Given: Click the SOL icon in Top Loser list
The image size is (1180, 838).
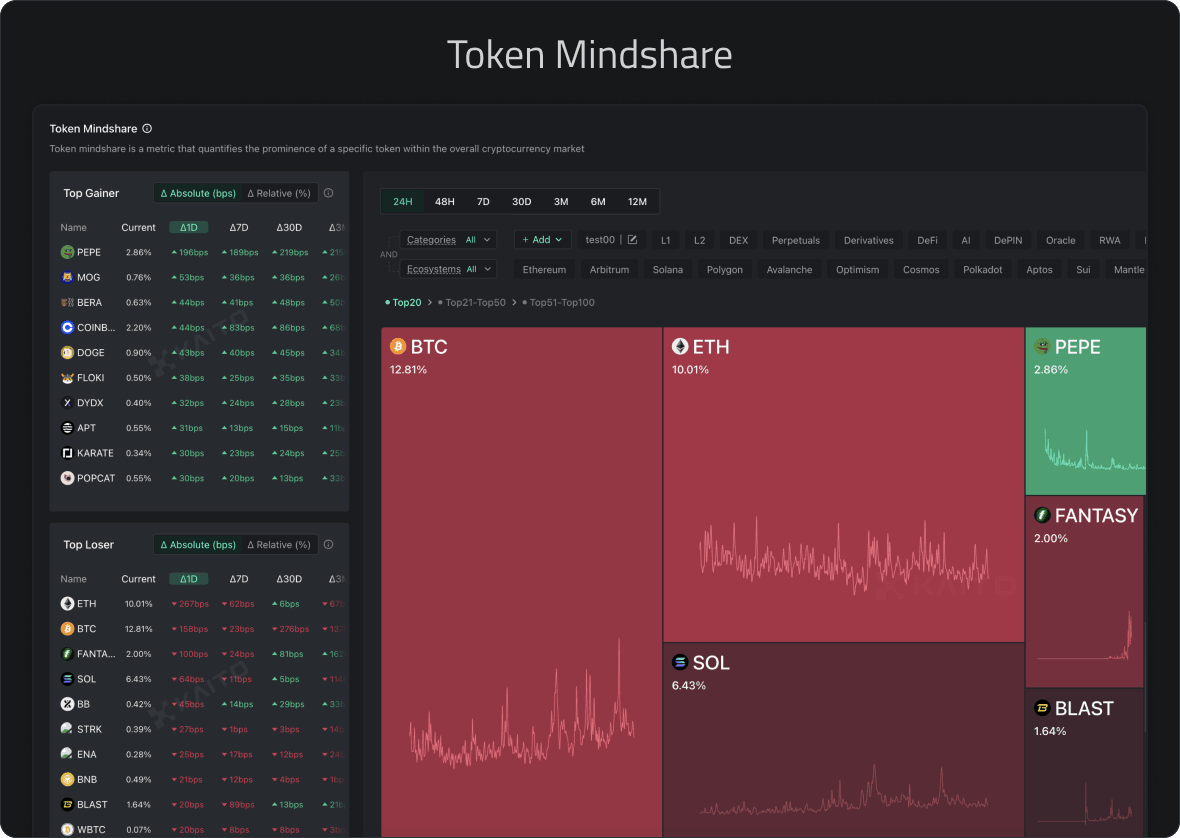Looking at the screenshot, I should (x=67, y=679).
